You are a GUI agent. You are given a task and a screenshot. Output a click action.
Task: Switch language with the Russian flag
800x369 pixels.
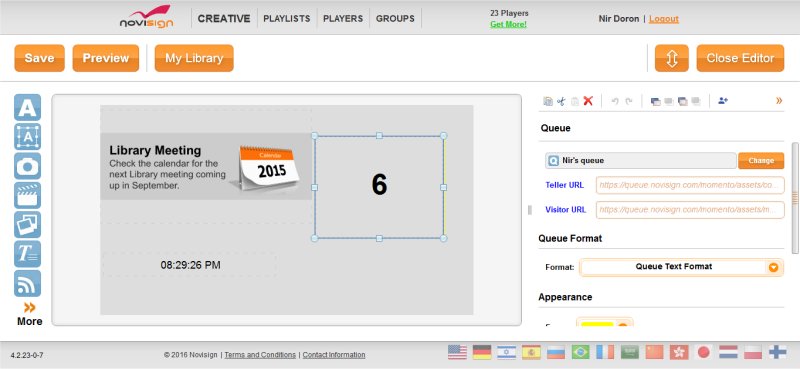[x=556, y=352]
